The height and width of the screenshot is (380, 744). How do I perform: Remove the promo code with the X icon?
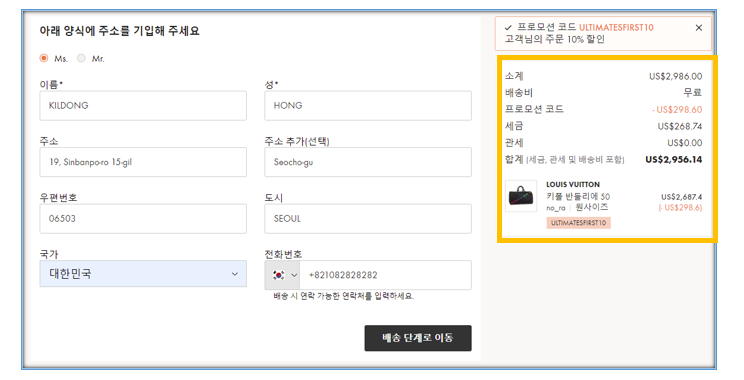(x=698, y=28)
